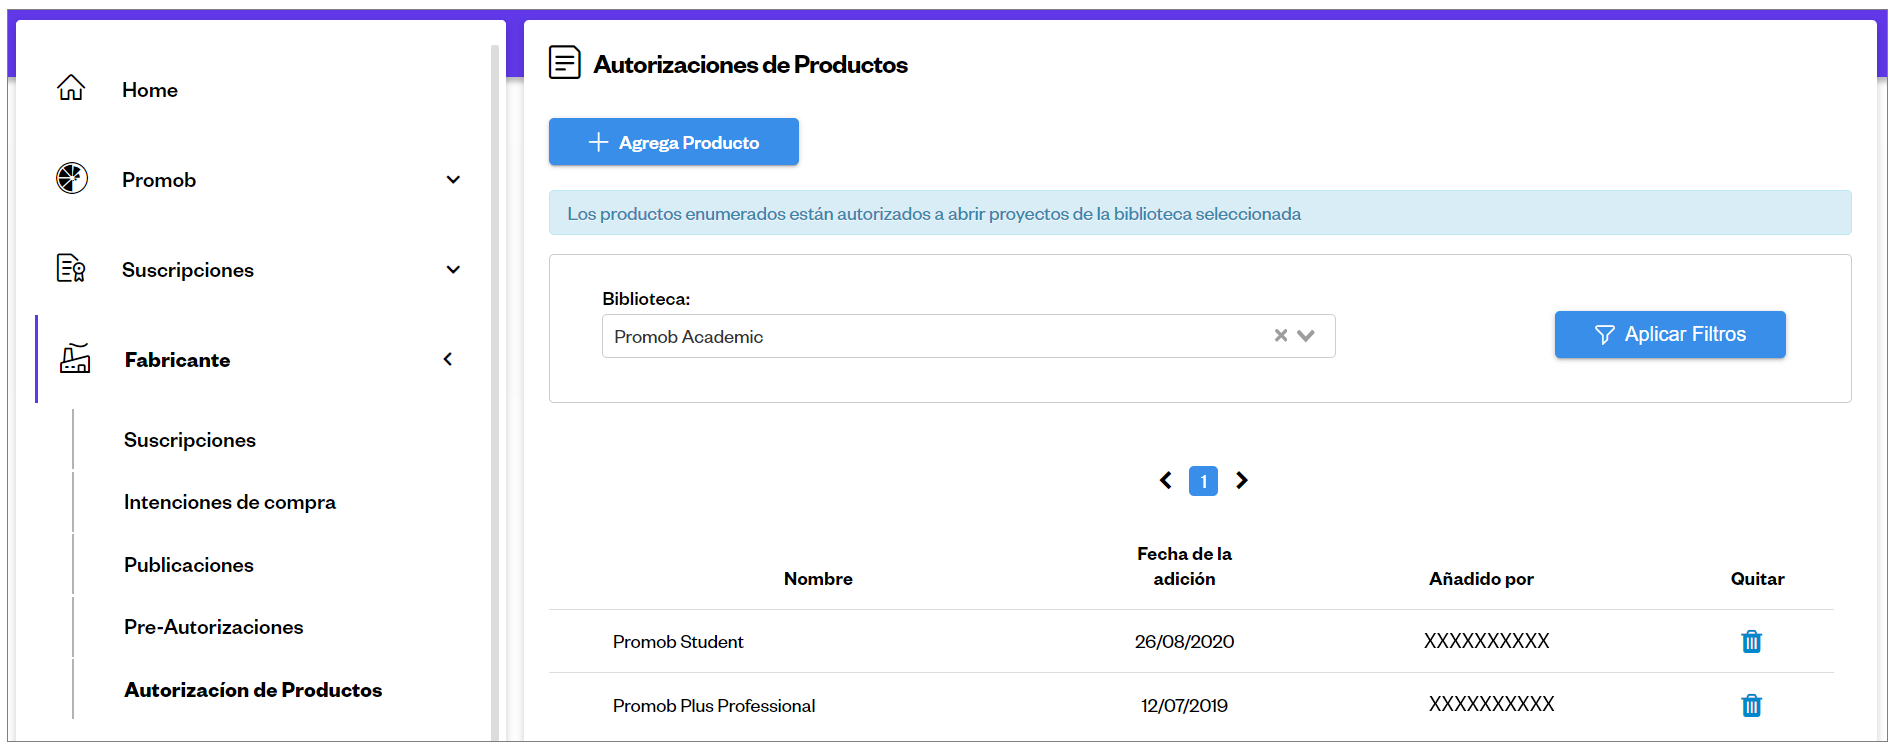Click the Quitar column header
The width and height of the screenshot is (1901, 751).
pos(1757,579)
